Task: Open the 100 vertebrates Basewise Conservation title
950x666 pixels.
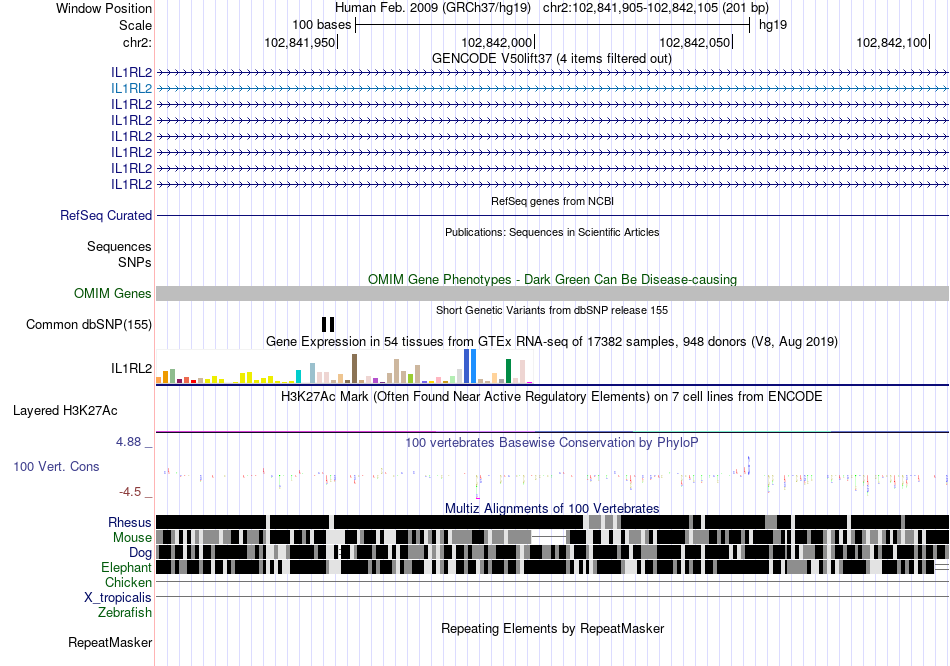Action: (552, 443)
